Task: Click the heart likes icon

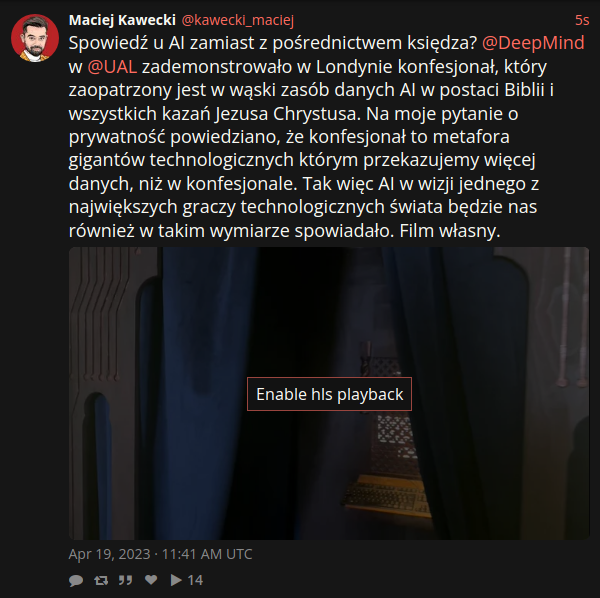Action: click(x=151, y=580)
